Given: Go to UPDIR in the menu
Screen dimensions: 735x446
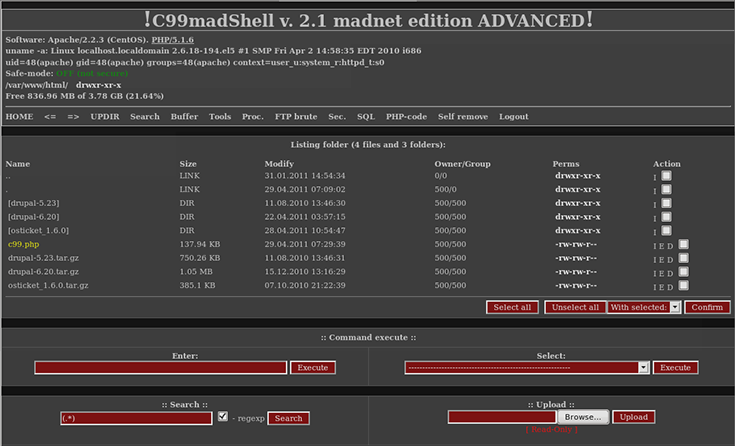Looking at the screenshot, I should coord(105,116).
